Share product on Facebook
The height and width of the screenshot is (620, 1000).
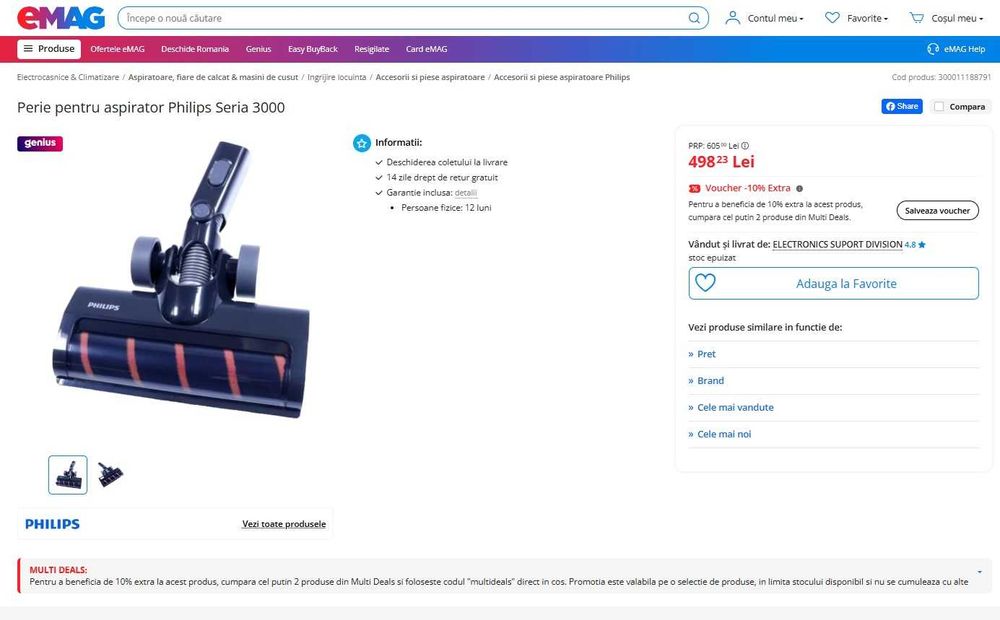pyautogui.click(x=902, y=107)
